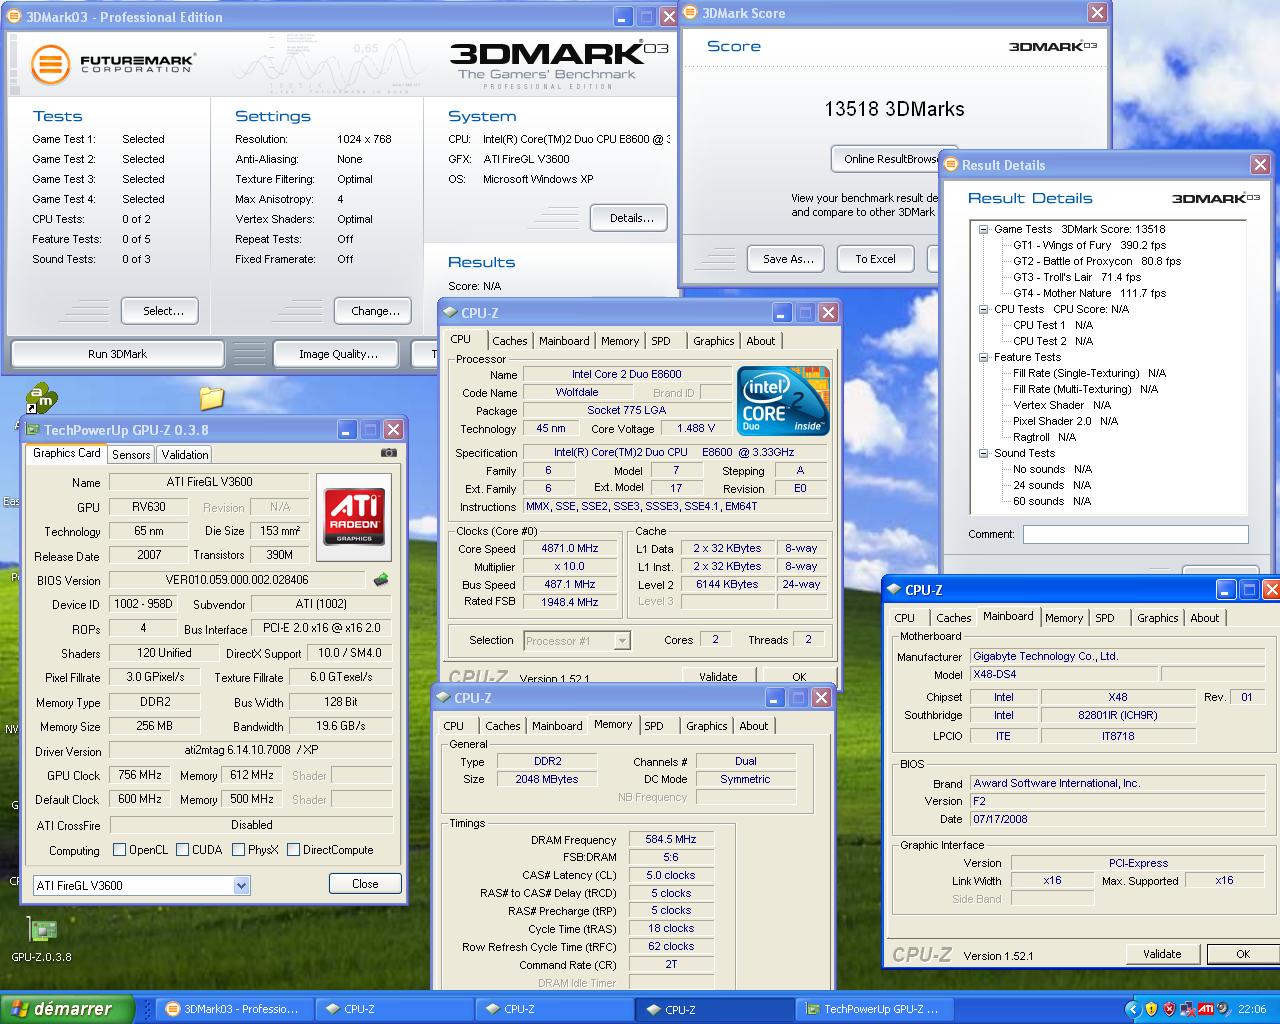The width and height of the screenshot is (1280, 1024).
Task: Enable the PhysX checkbox
Action: coord(239,850)
